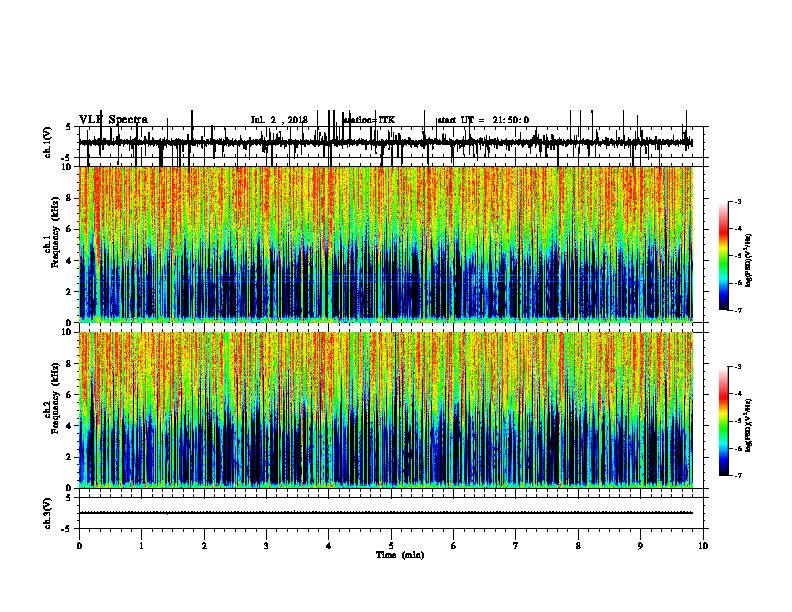Click the "2" kHz tick on ch.2 frequency axis
The image size is (792, 612).
click(69, 457)
